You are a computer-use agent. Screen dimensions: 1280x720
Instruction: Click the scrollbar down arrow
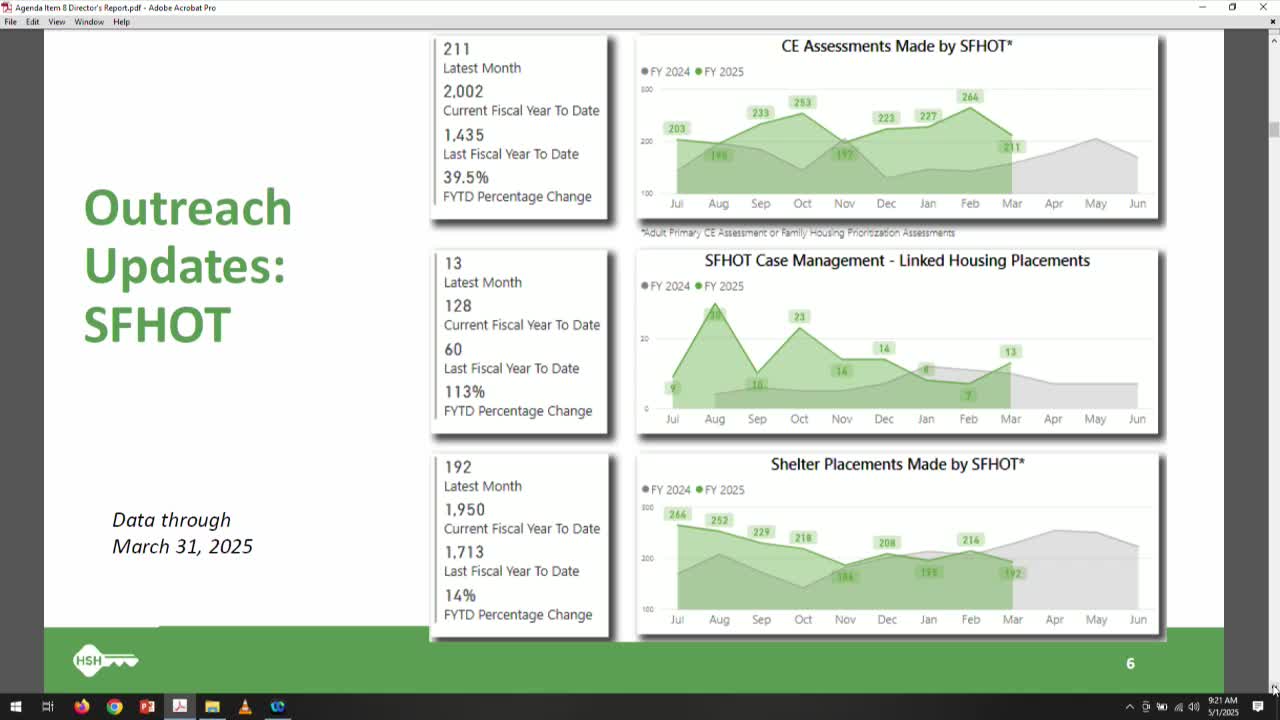[x=1274, y=687]
